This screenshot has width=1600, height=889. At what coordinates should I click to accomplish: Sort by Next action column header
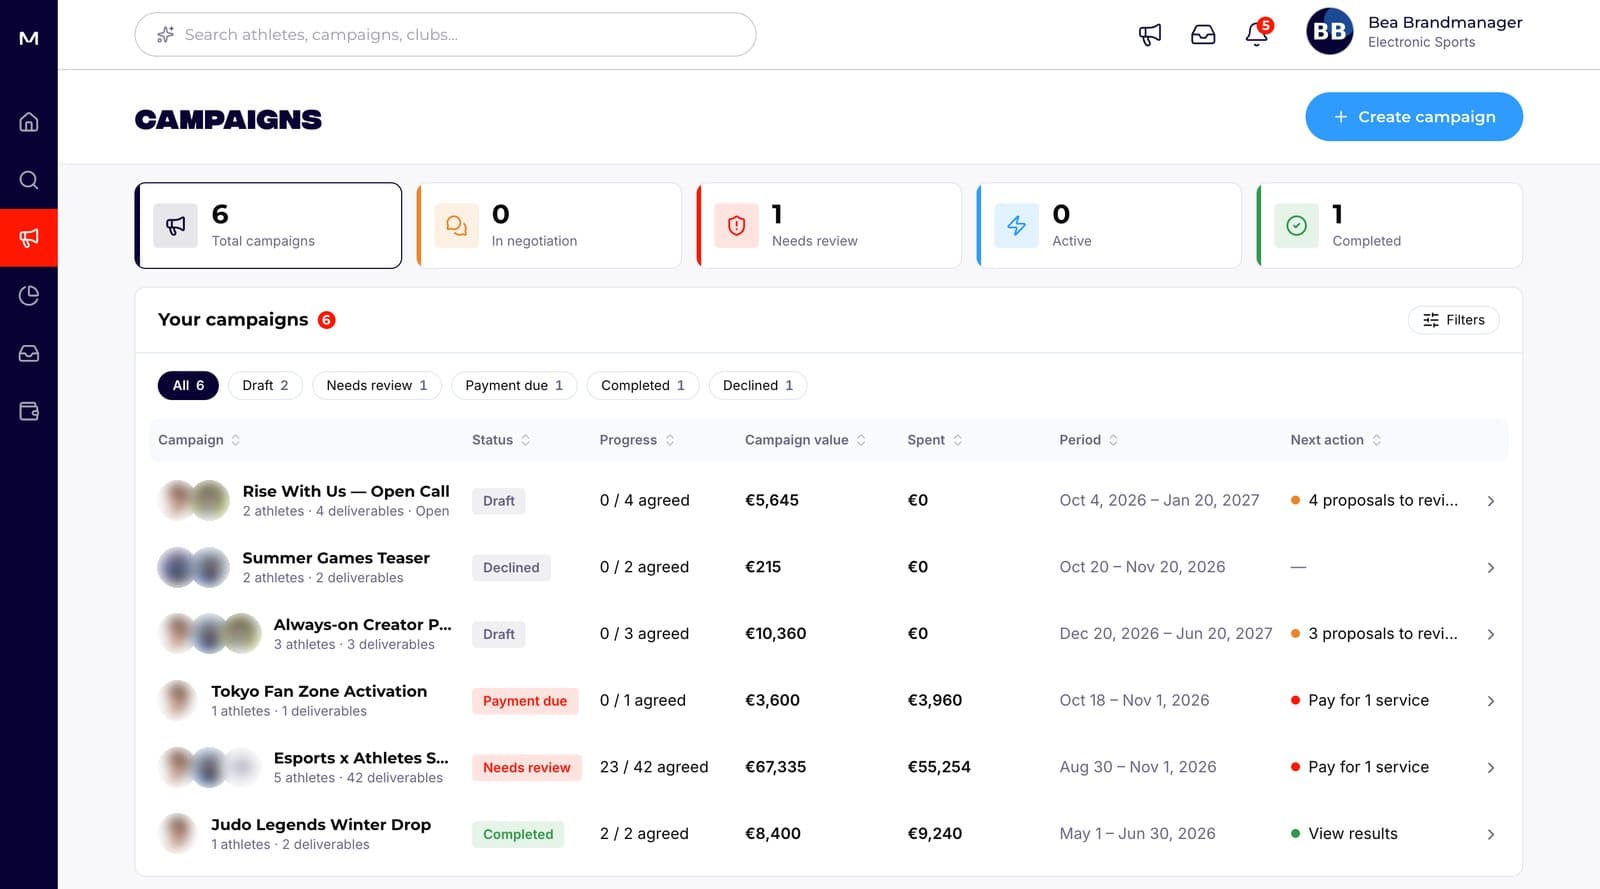coord(1336,440)
